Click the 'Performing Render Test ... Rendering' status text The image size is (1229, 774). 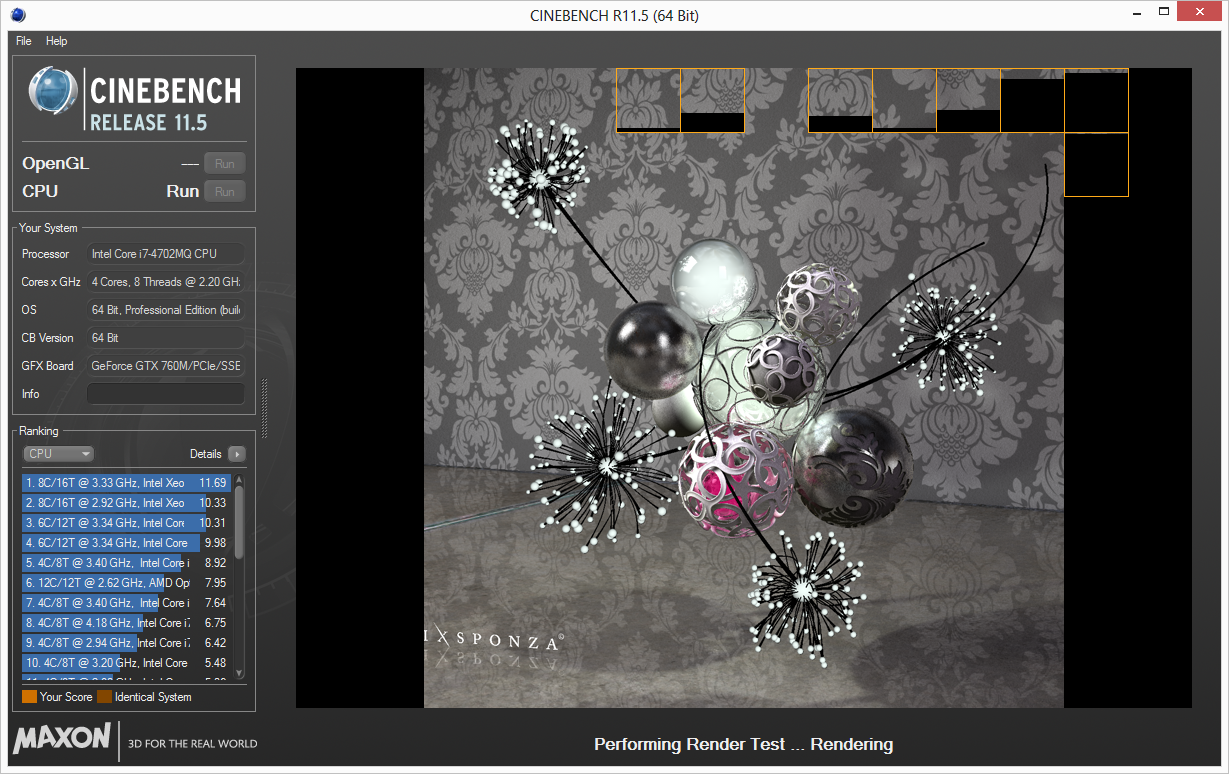pos(743,744)
